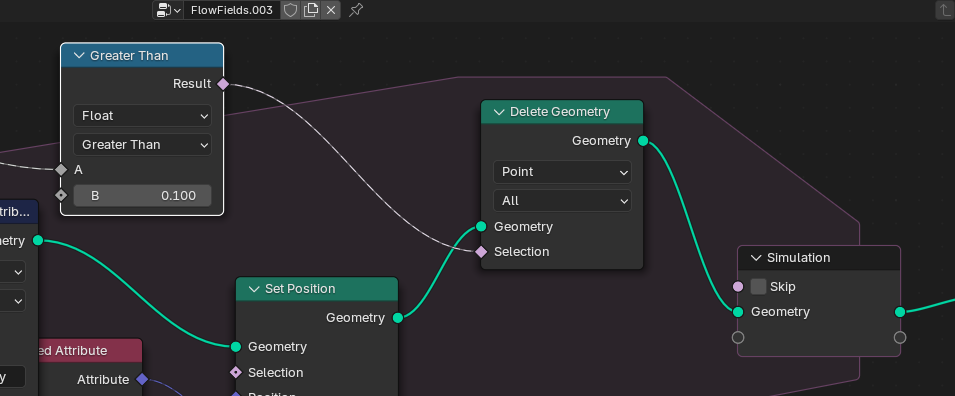Open the Greater Than operation dropdown
The width and height of the screenshot is (955, 396).
coord(143,144)
